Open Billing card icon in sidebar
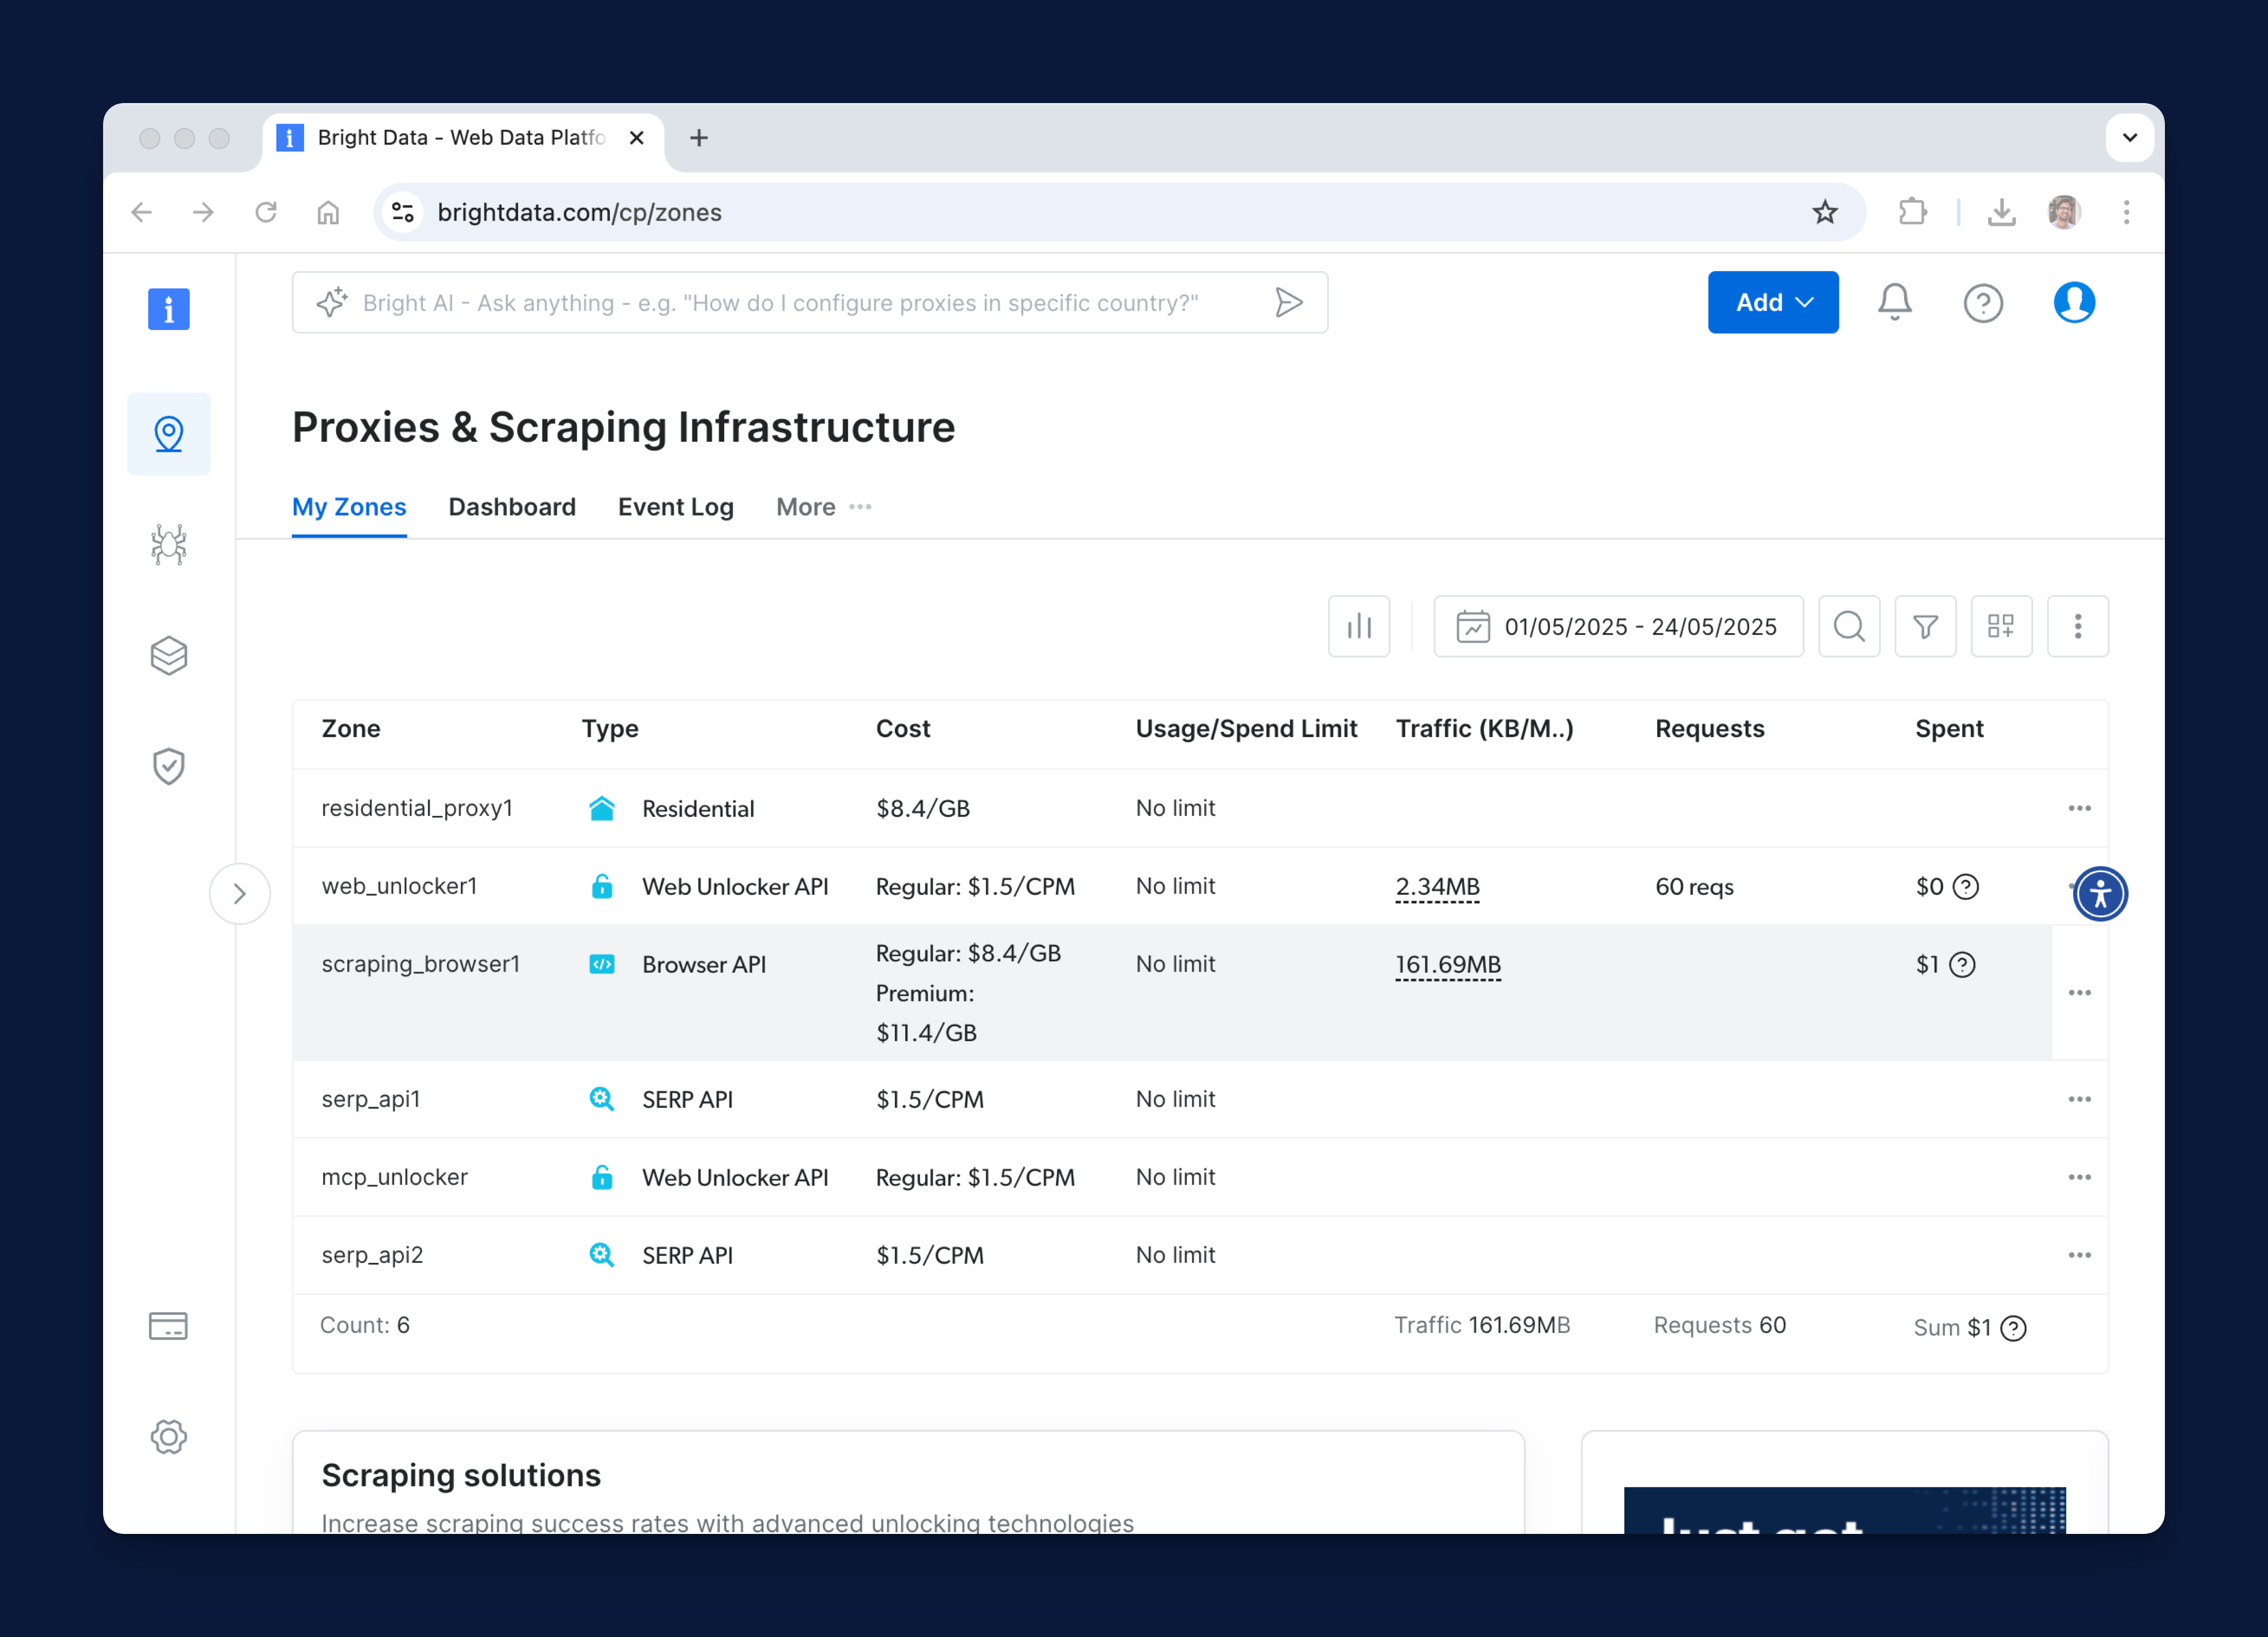Image resolution: width=2268 pixels, height=1637 pixels. [x=168, y=1326]
